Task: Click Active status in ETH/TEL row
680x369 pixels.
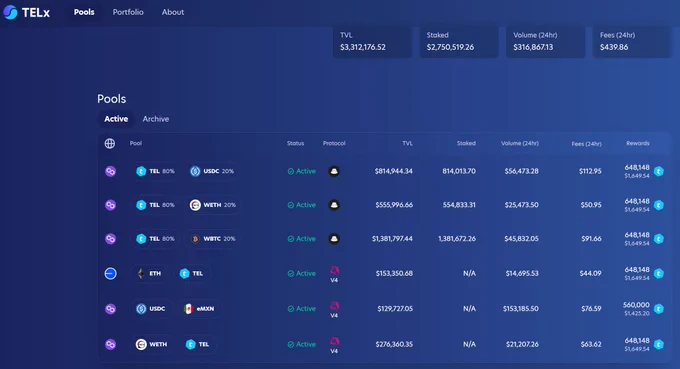Action: (x=301, y=274)
